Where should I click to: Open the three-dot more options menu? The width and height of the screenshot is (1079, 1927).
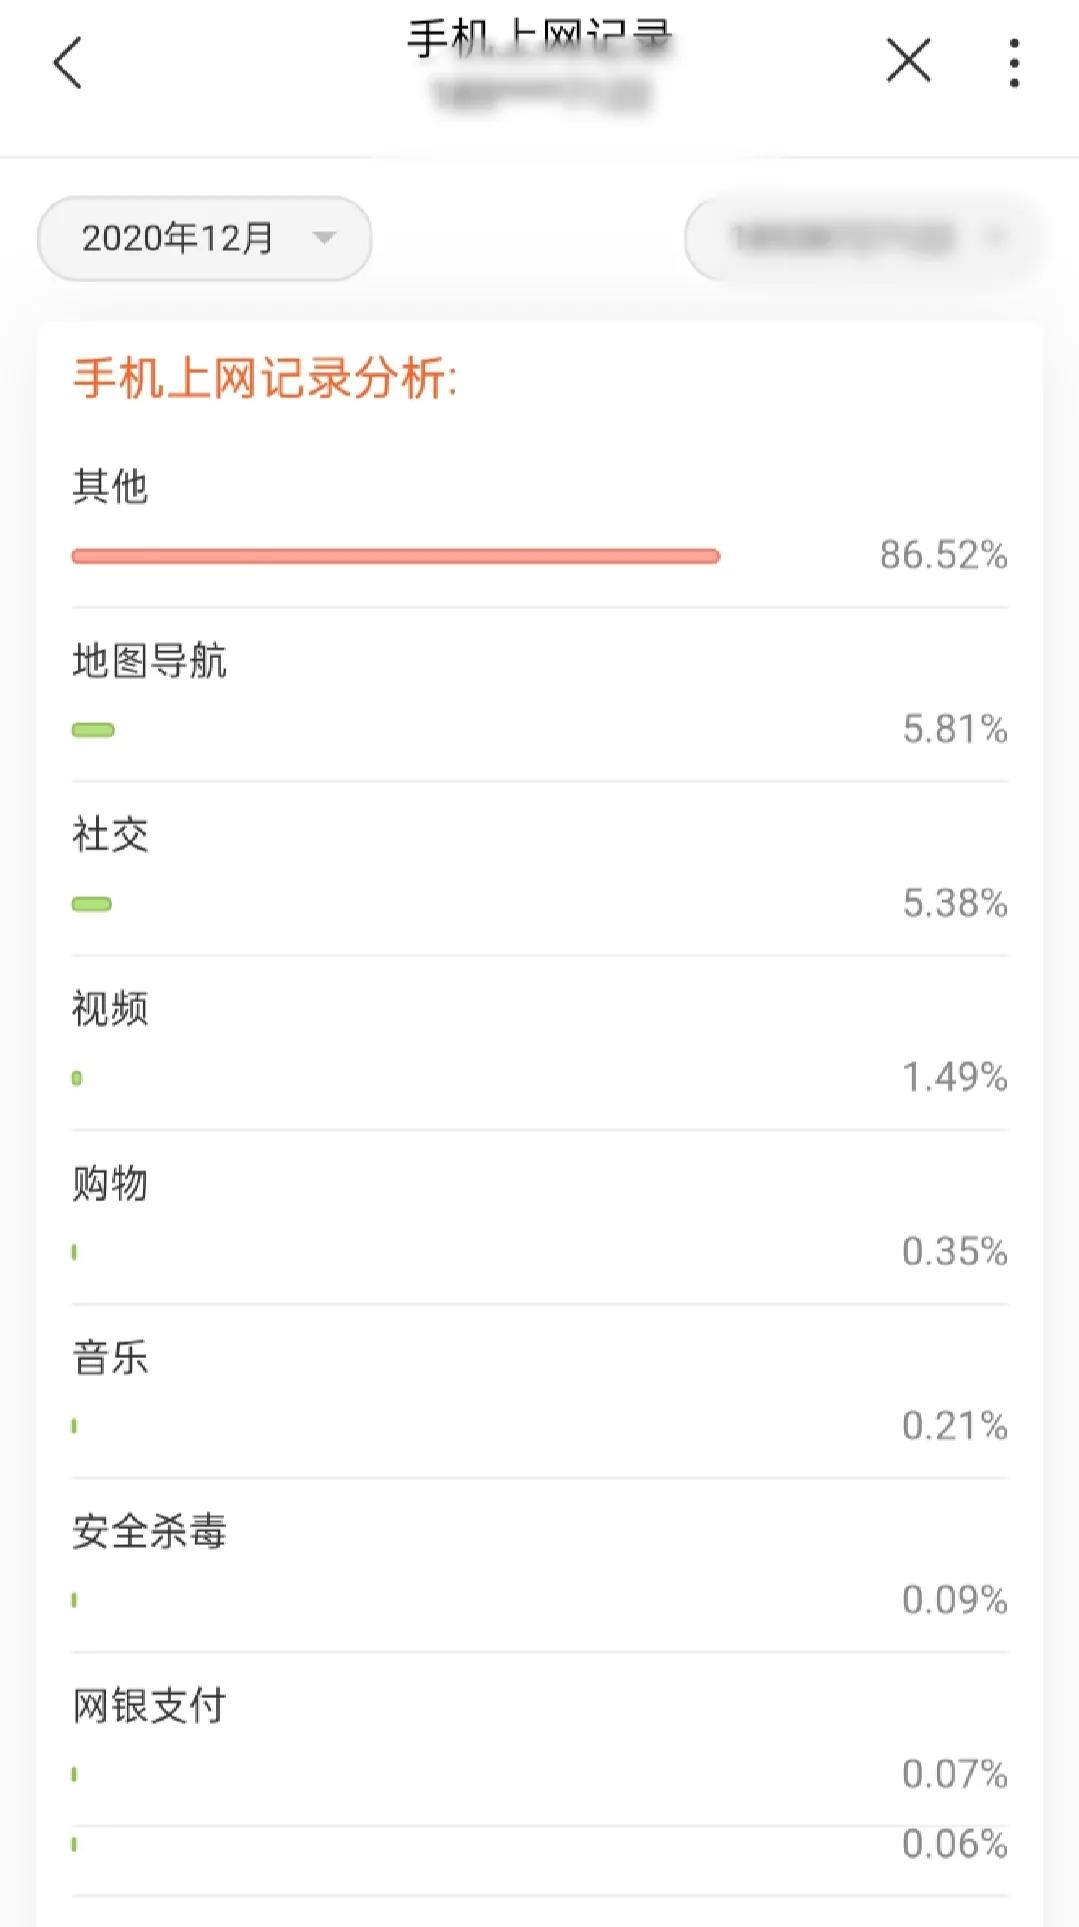pyautogui.click(x=1014, y=61)
